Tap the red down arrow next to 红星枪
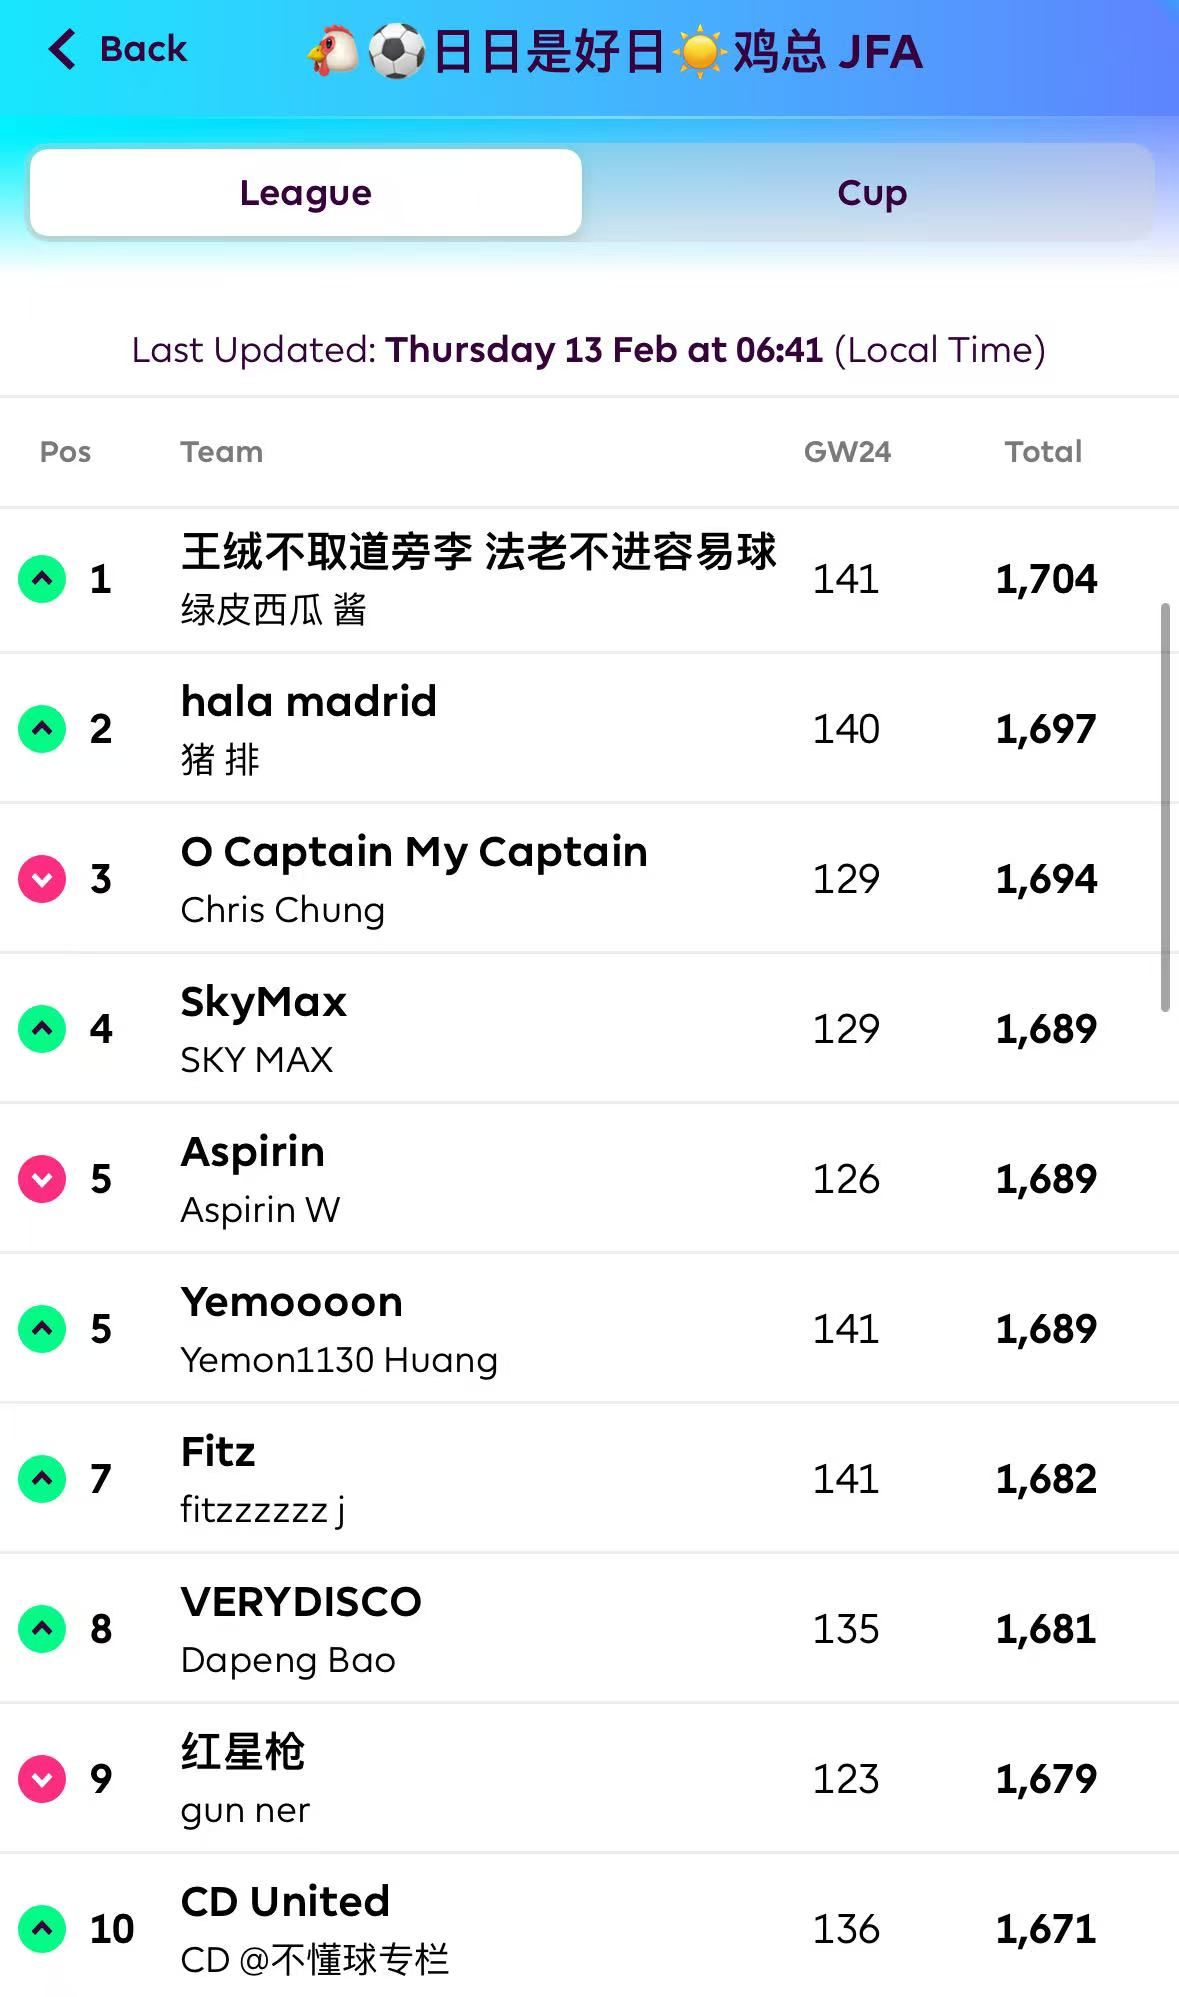The width and height of the screenshot is (1179, 1997). coord(42,1779)
